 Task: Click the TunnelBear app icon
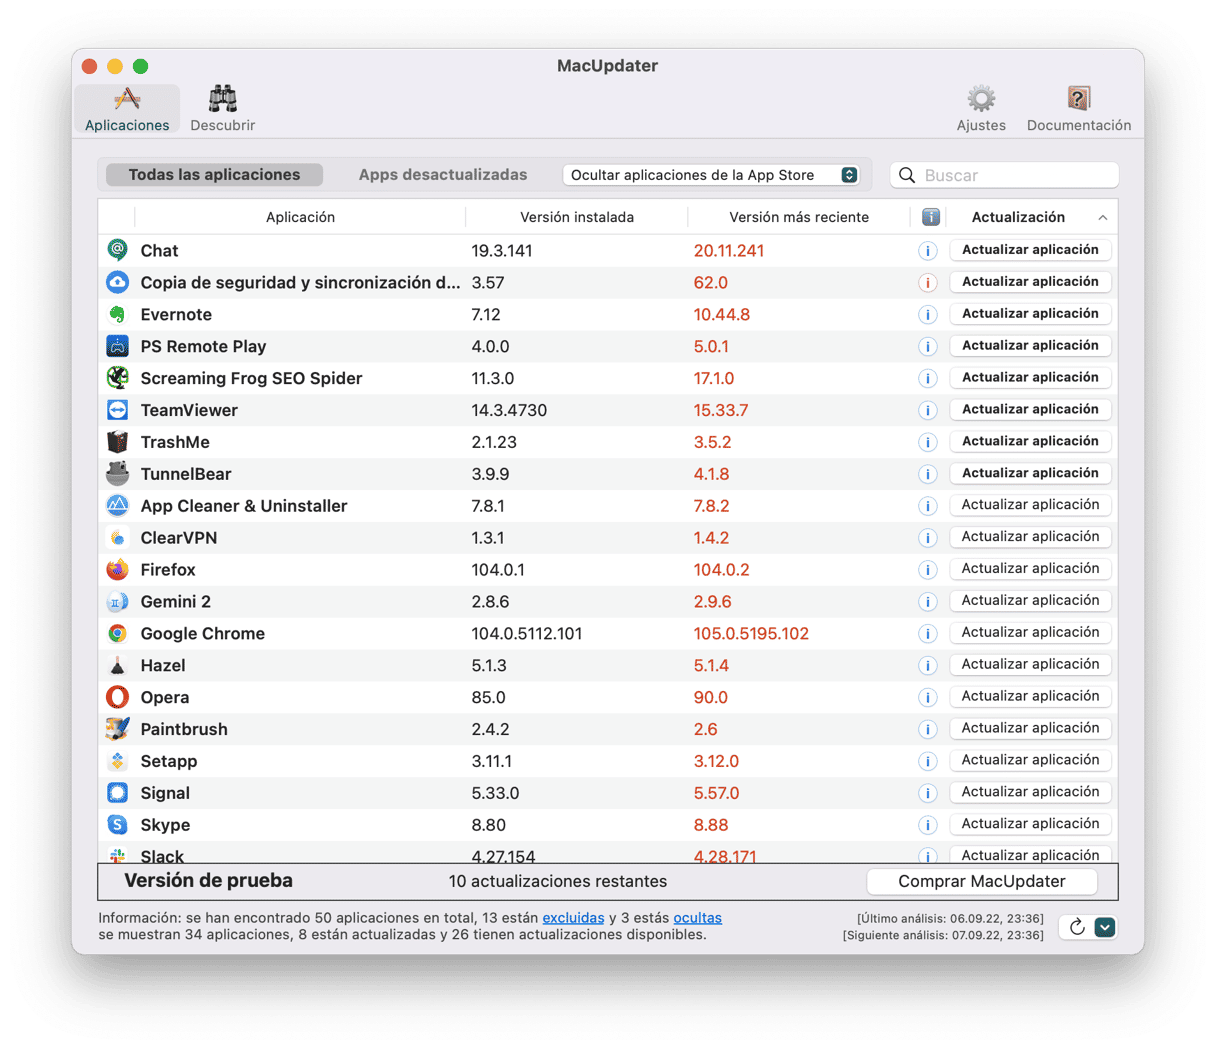118,474
